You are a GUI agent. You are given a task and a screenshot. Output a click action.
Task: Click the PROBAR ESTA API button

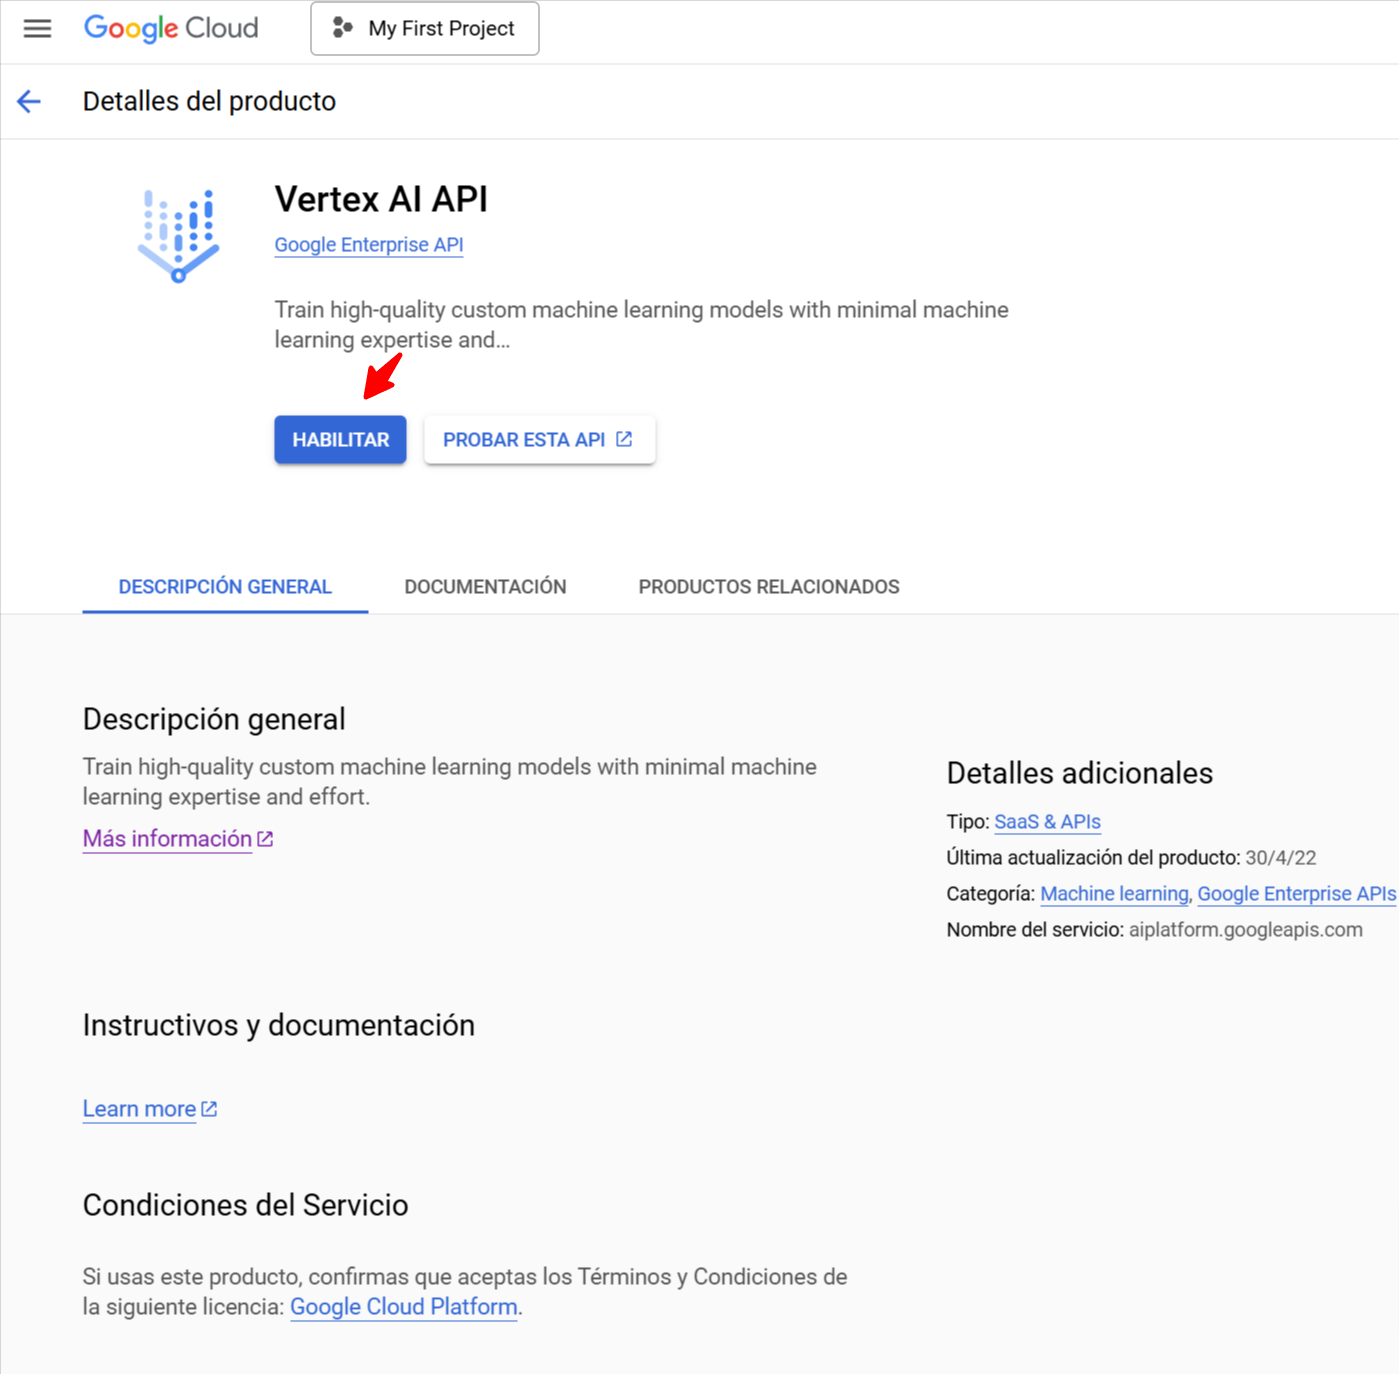(524, 440)
